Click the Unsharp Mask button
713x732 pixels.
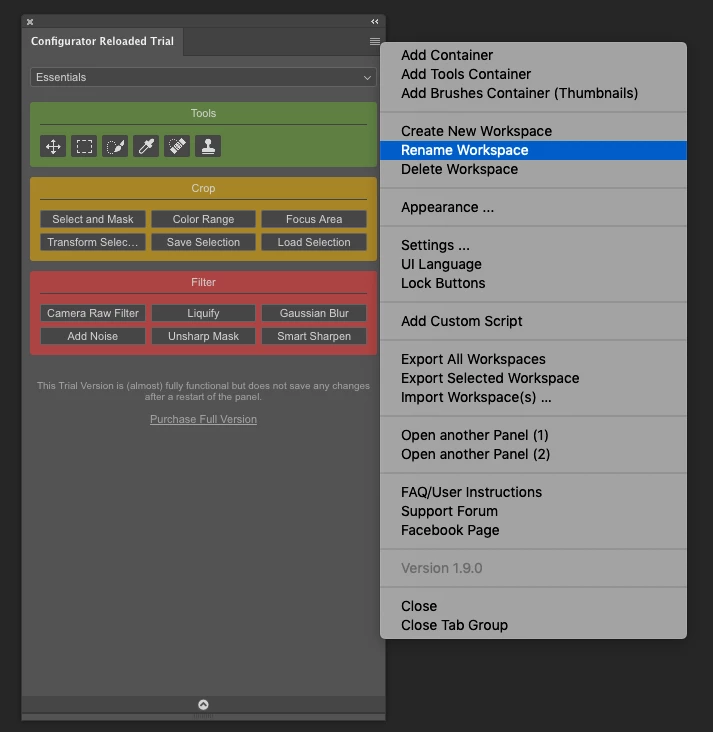point(203,336)
